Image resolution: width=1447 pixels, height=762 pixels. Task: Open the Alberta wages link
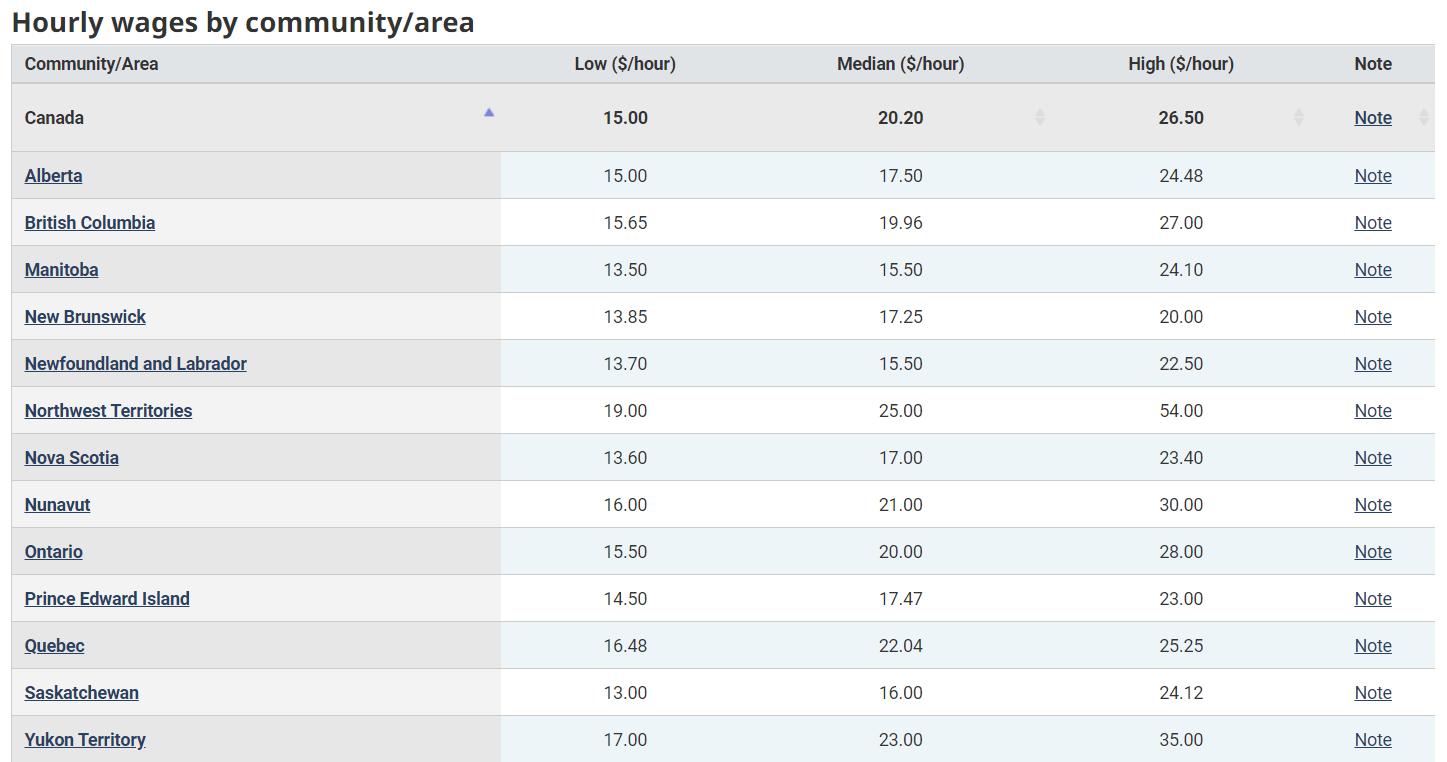(53, 175)
